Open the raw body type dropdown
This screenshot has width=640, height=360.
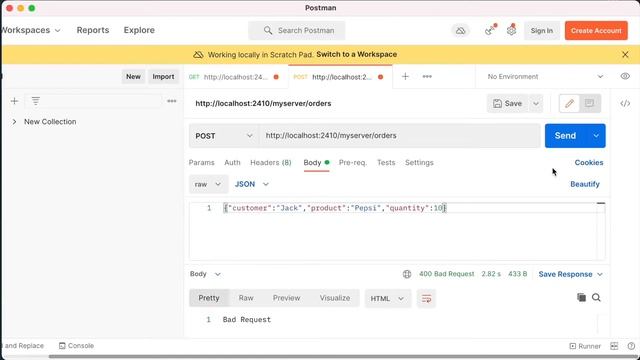tap(208, 184)
